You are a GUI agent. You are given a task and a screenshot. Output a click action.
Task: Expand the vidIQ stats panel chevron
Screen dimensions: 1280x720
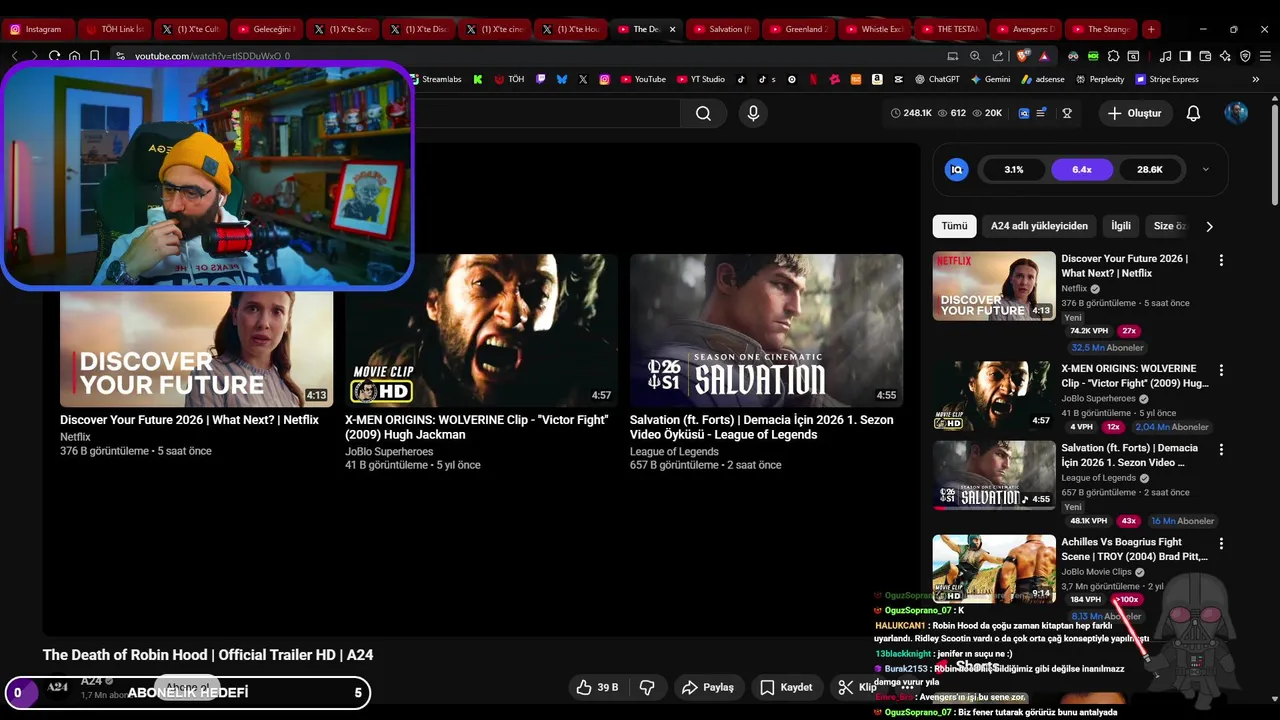click(x=1205, y=169)
